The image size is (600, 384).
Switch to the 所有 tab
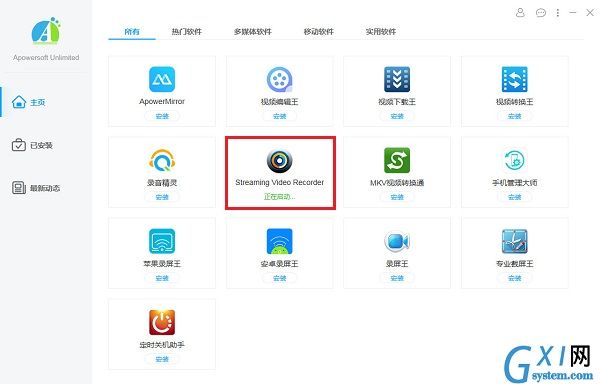(132, 31)
